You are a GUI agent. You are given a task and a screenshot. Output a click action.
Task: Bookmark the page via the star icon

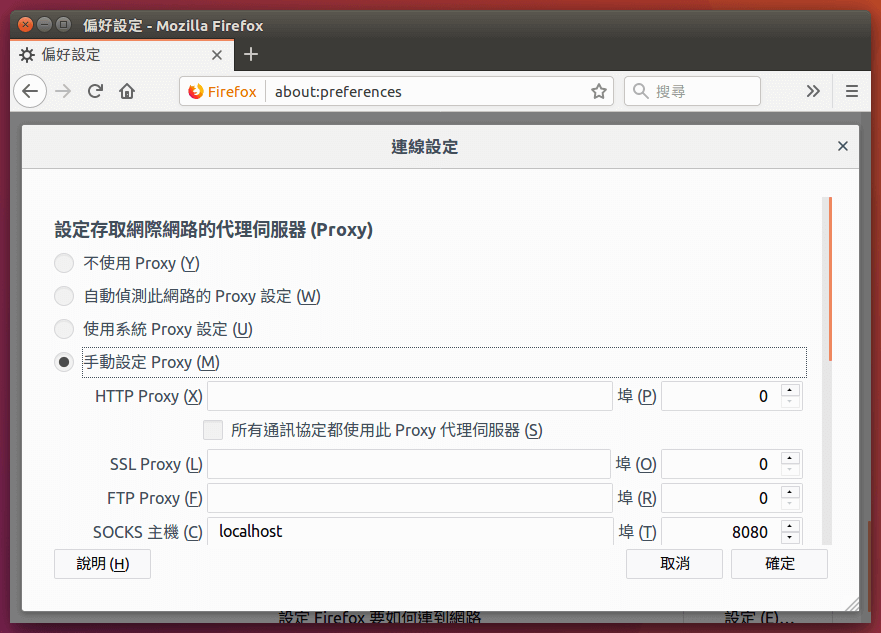(598, 91)
